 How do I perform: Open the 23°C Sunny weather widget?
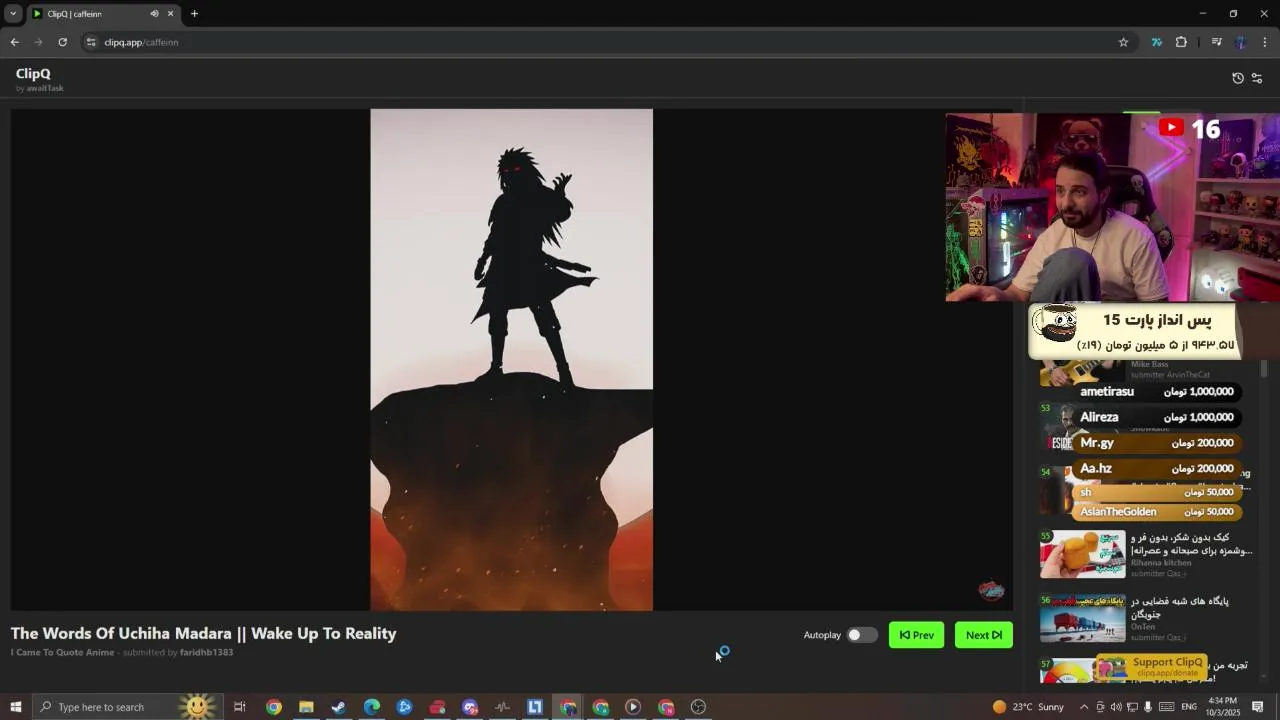(x=1028, y=707)
